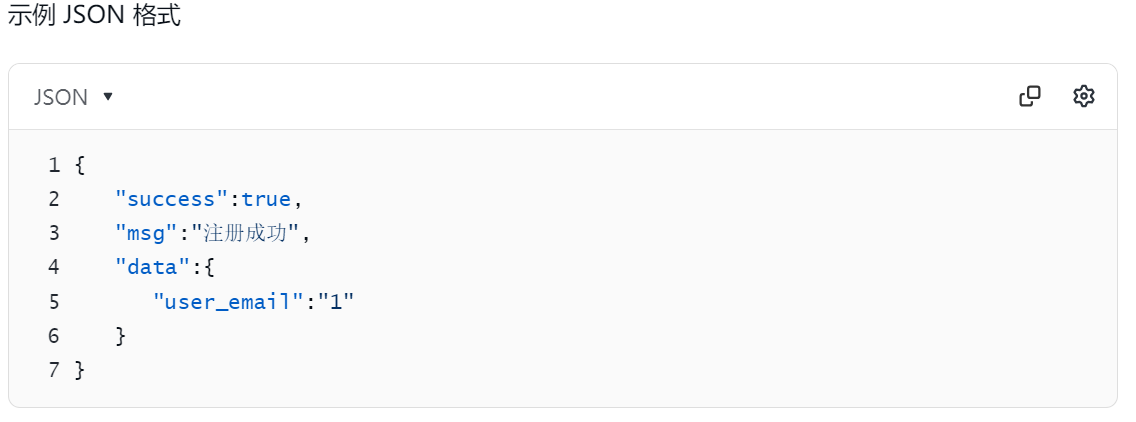Click the "user_email" key
The height and width of the screenshot is (422, 1136).
[x=227, y=301]
